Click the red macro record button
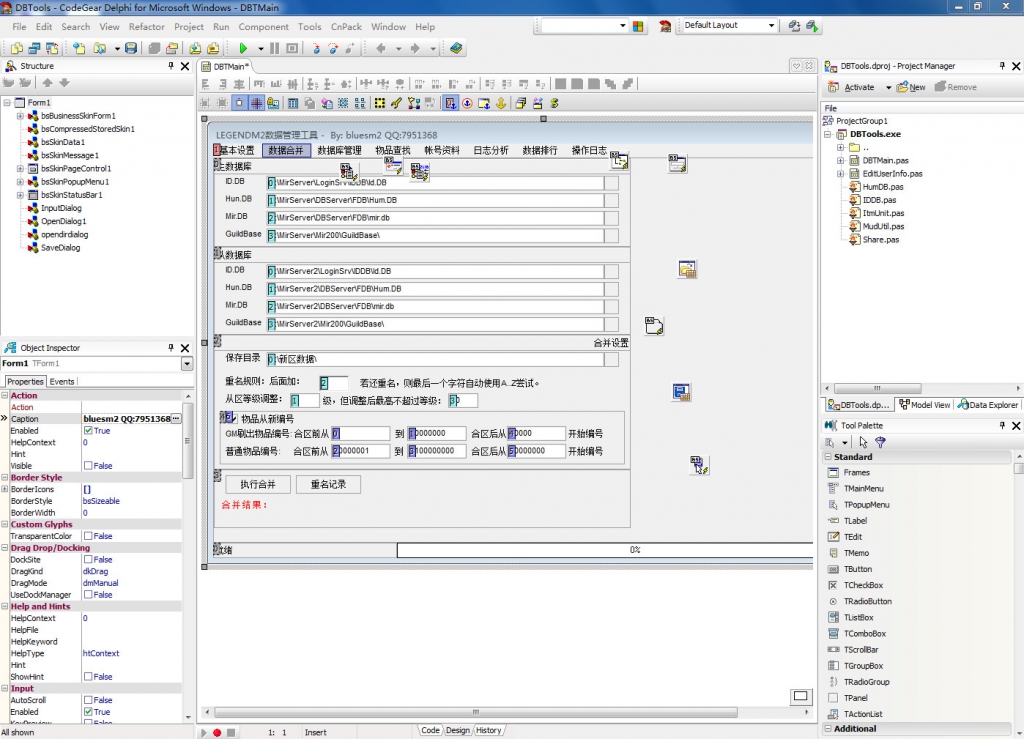Screen dimensions: 1024x739 pyautogui.click(x=217, y=732)
